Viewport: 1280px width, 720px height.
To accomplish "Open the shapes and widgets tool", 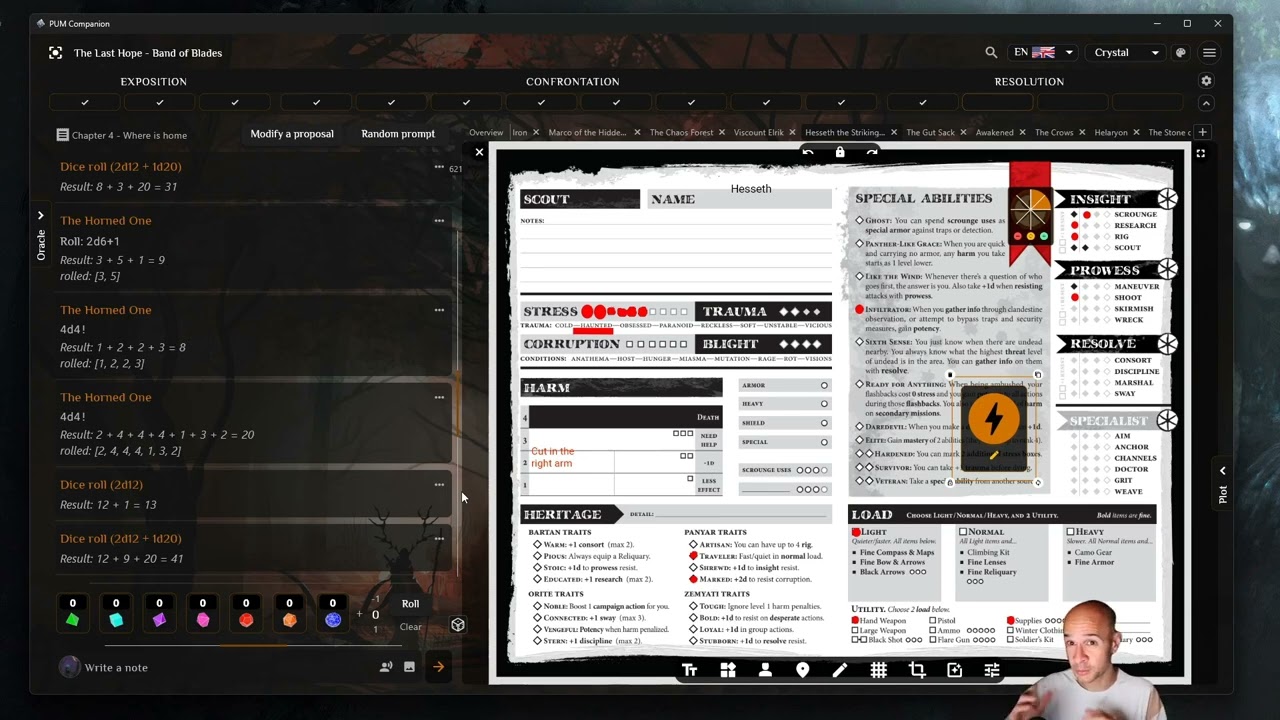I will point(727,670).
